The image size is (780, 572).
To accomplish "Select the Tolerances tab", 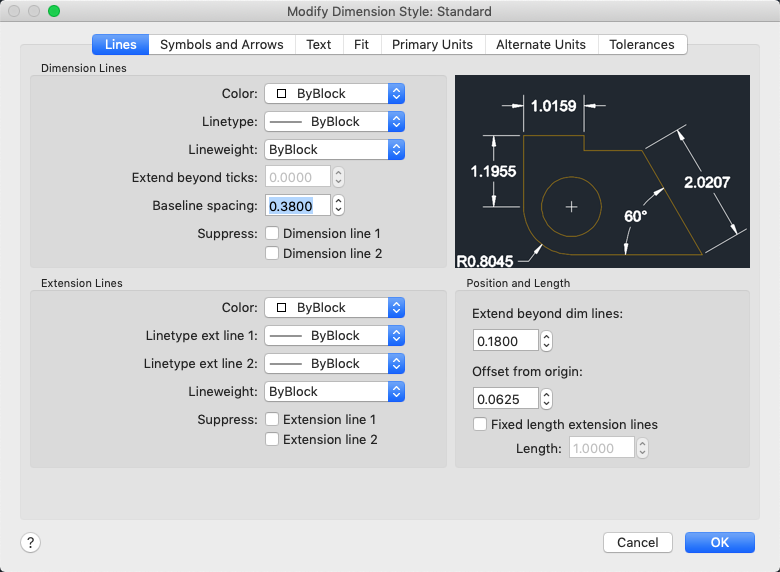I will coord(642,45).
